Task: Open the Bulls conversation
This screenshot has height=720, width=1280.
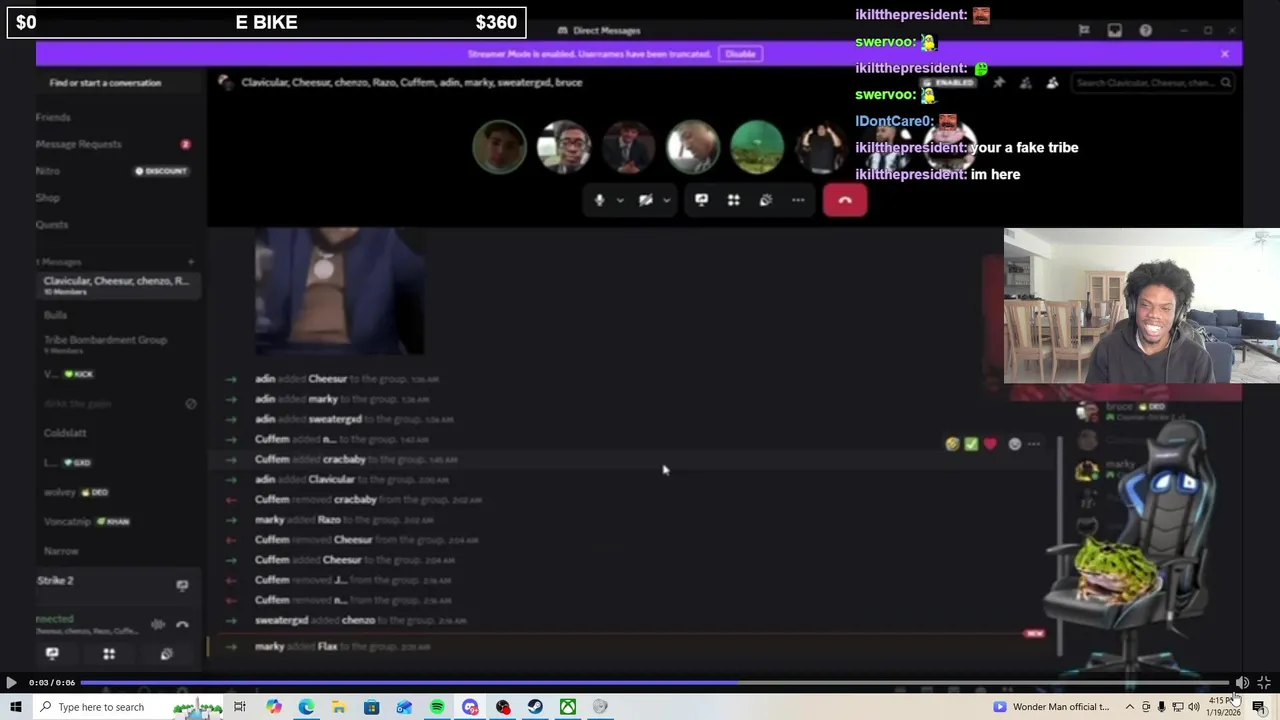Action: pyautogui.click(x=118, y=315)
